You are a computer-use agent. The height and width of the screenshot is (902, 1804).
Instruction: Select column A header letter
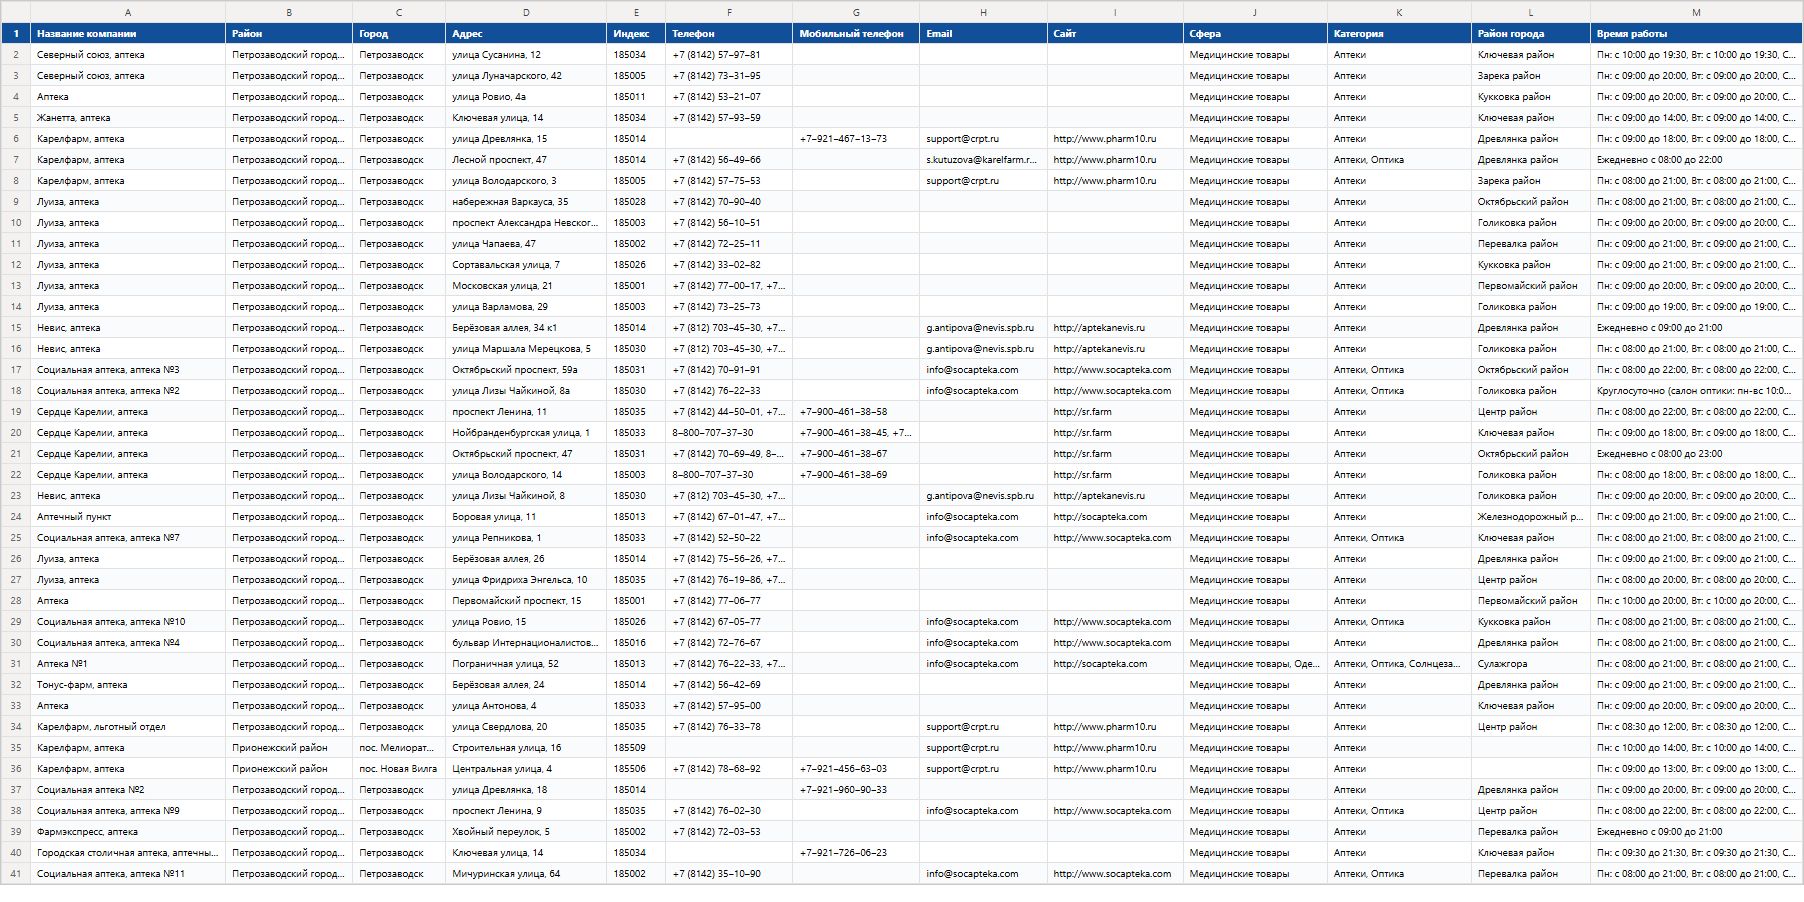[x=128, y=12]
